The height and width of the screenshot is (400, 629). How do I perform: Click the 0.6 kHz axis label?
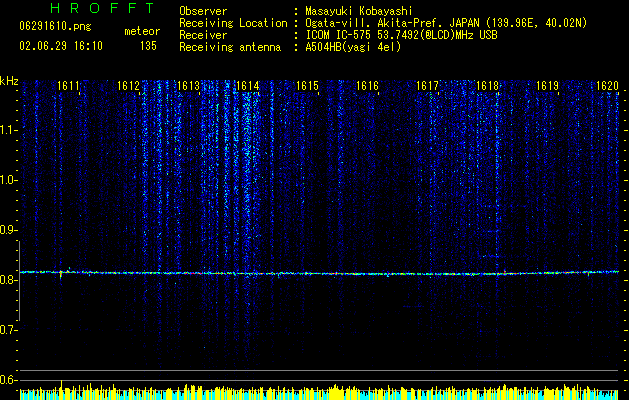point(9,380)
